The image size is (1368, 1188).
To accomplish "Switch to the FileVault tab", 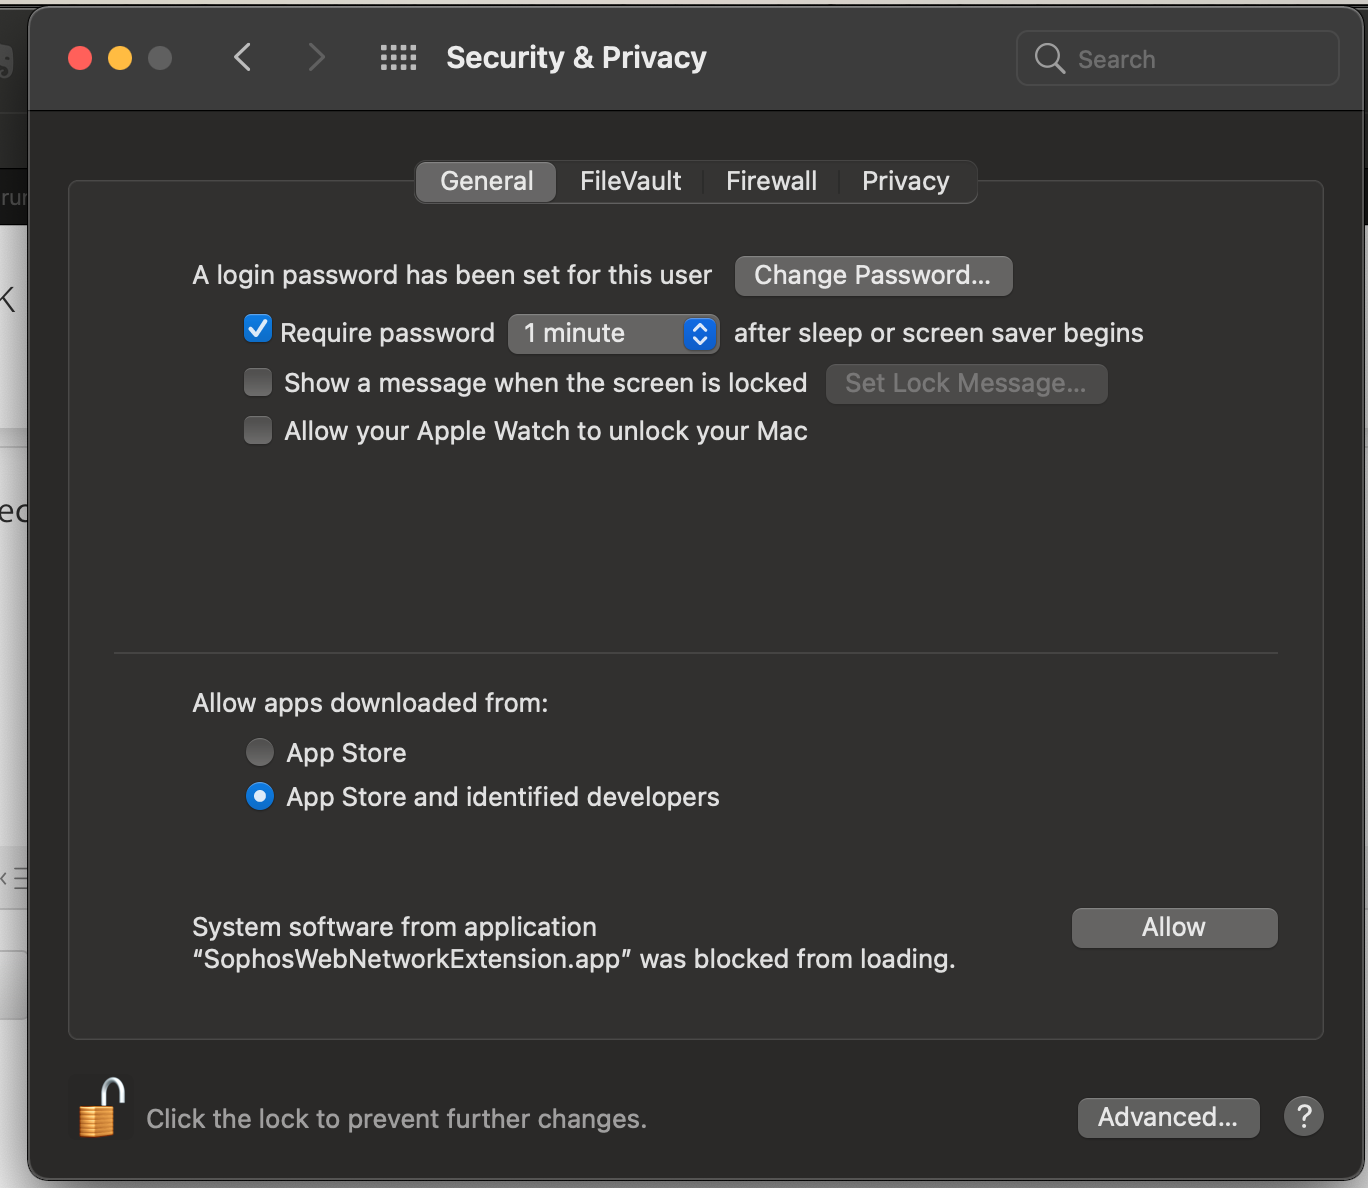I will (630, 181).
